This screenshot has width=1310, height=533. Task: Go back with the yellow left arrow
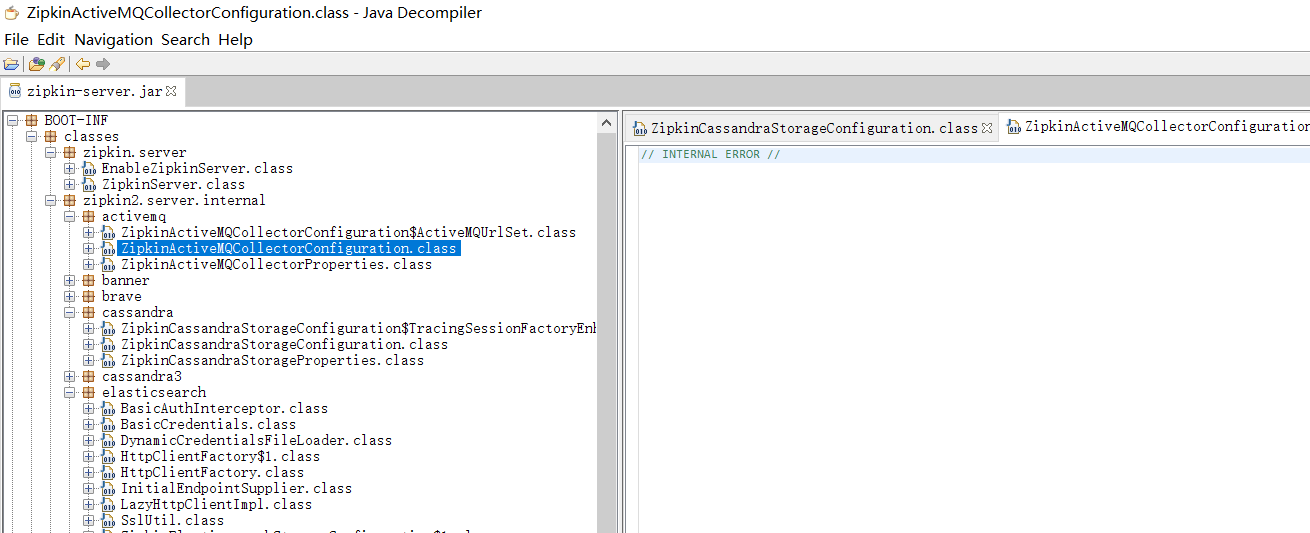[83, 64]
